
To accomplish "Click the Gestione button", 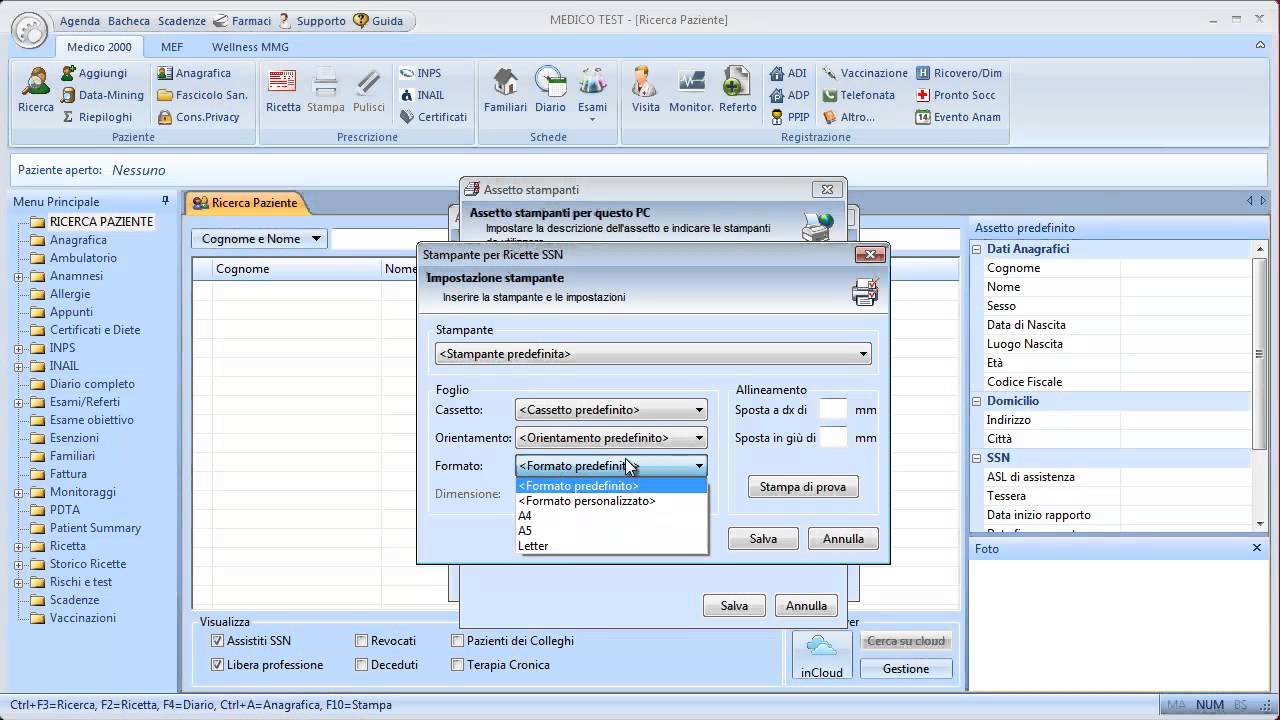I will pos(906,669).
